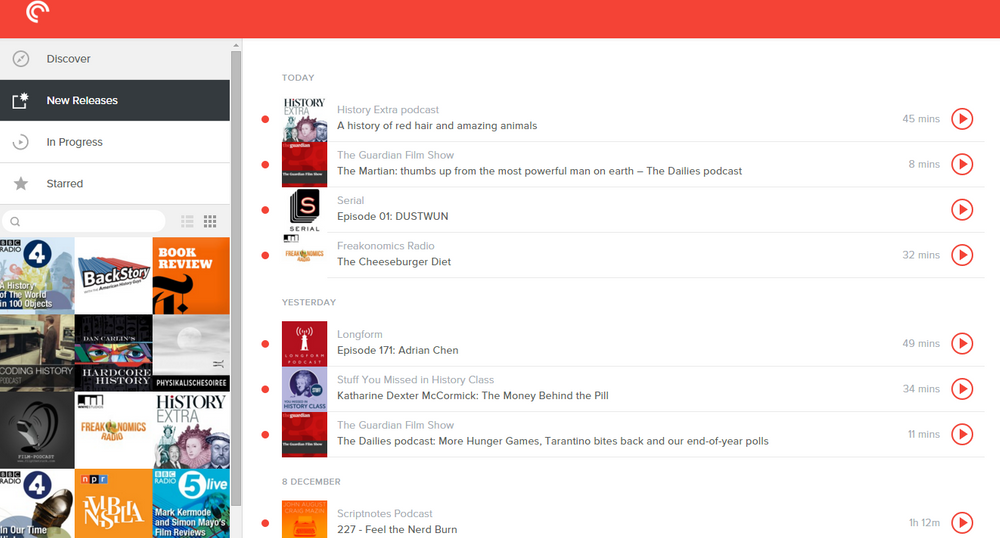Viewport: 1000px width, 538px height.
Task: Play Katharine Dexter McCormick episode
Action: click(961, 389)
